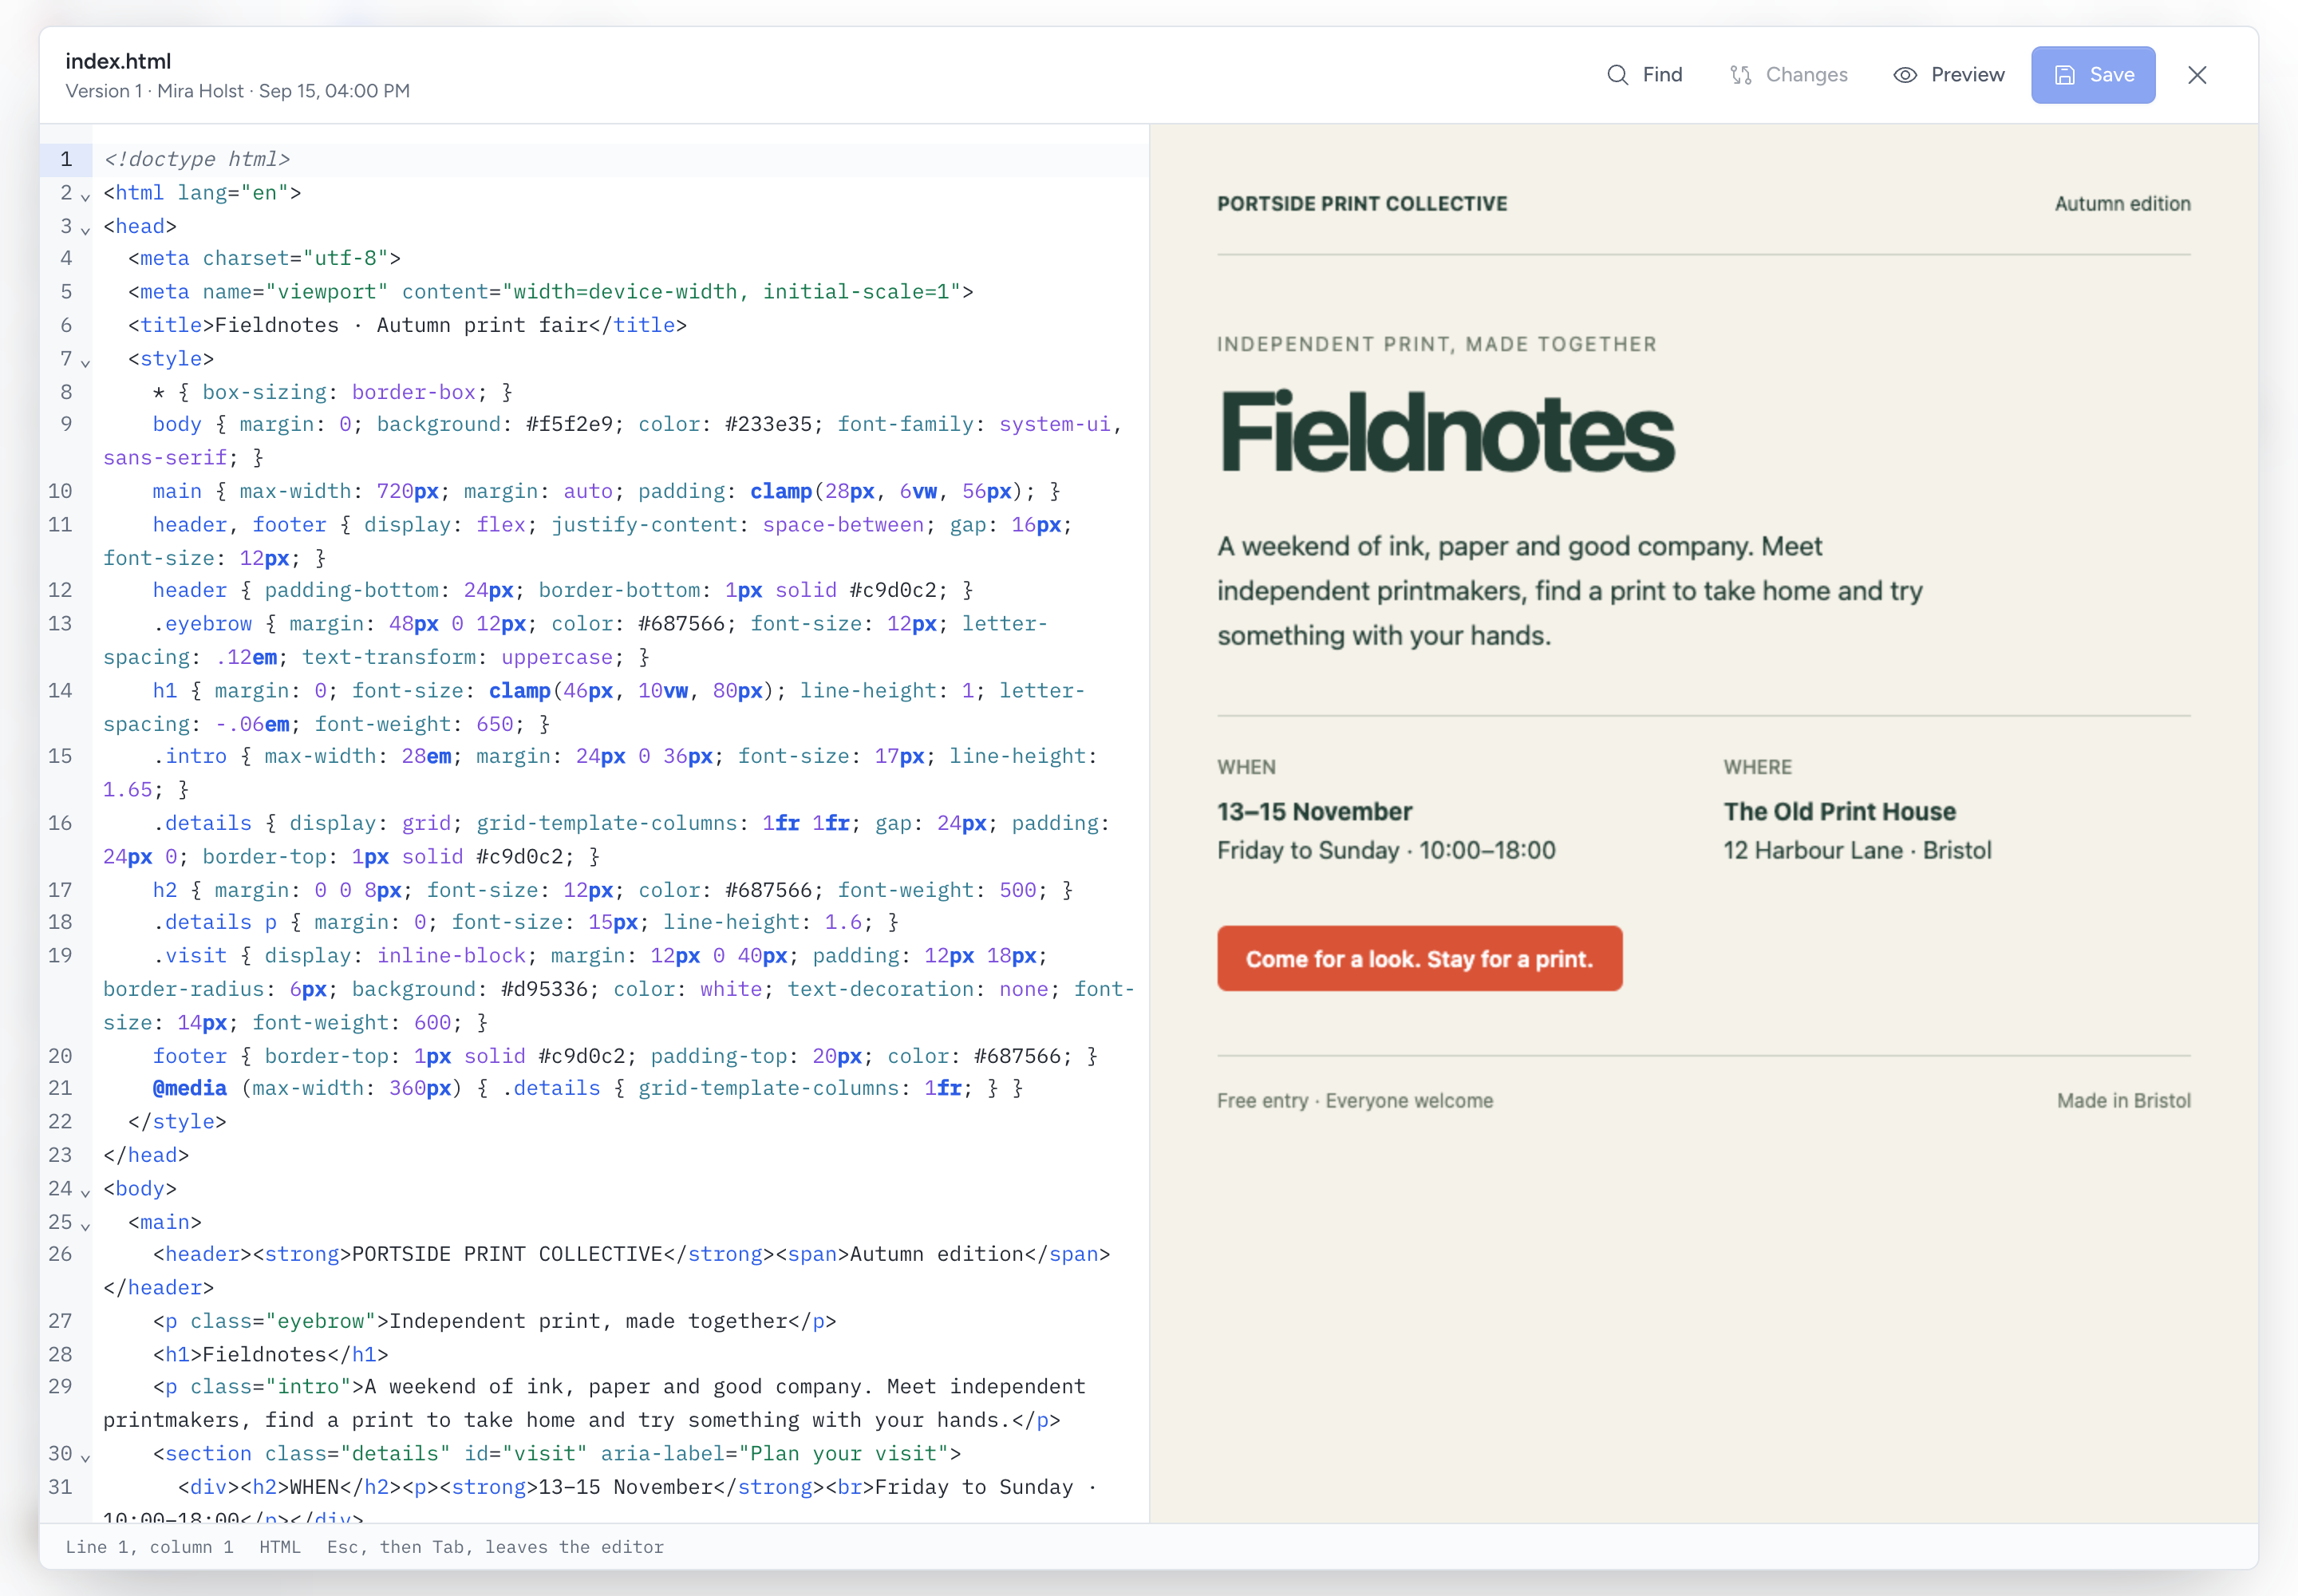This screenshot has width=2298, height=1596.
Task: Click the orange 'Come for a look' link
Action: tap(1419, 958)
